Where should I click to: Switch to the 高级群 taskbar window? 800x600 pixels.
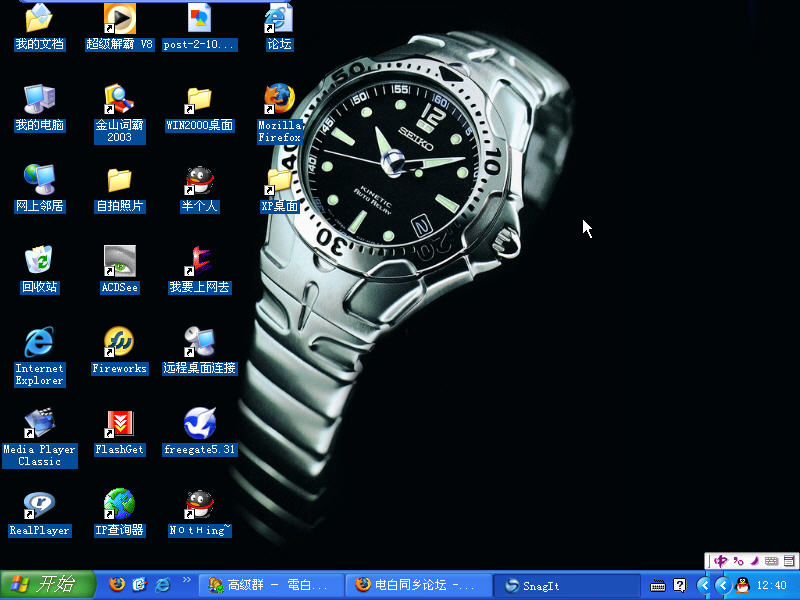(x=270, y=585)
